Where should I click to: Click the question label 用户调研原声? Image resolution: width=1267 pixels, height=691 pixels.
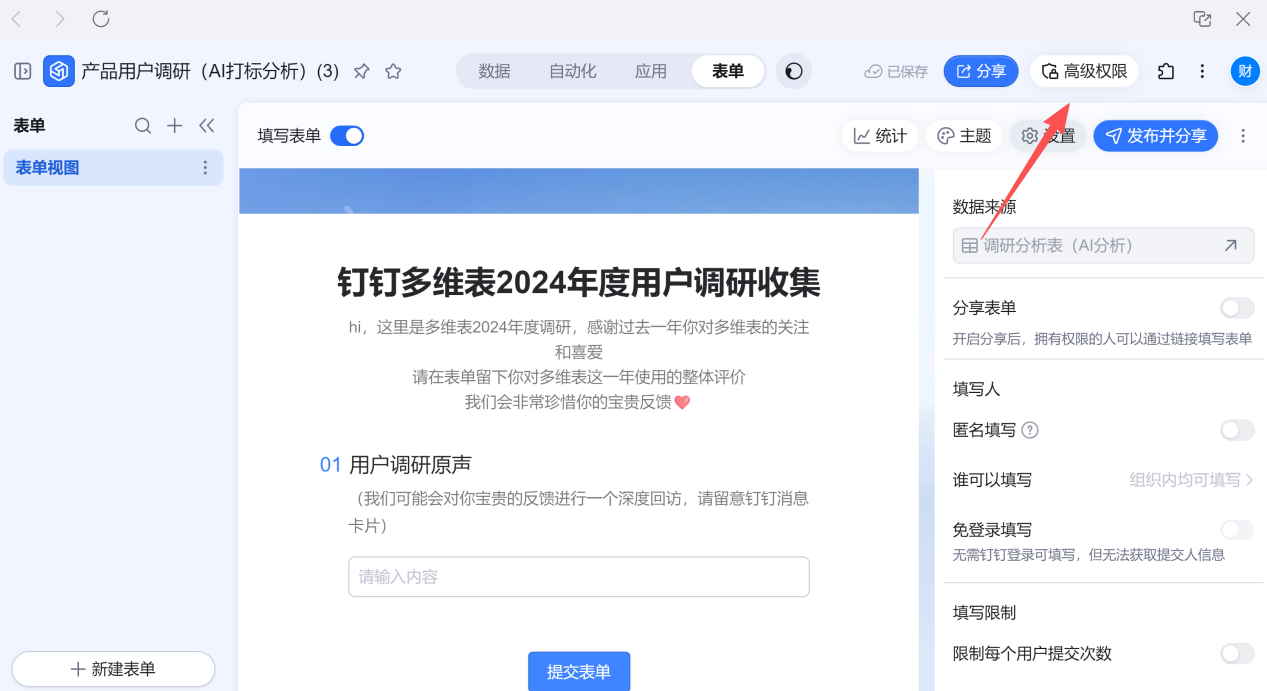[x=410, y=464]
